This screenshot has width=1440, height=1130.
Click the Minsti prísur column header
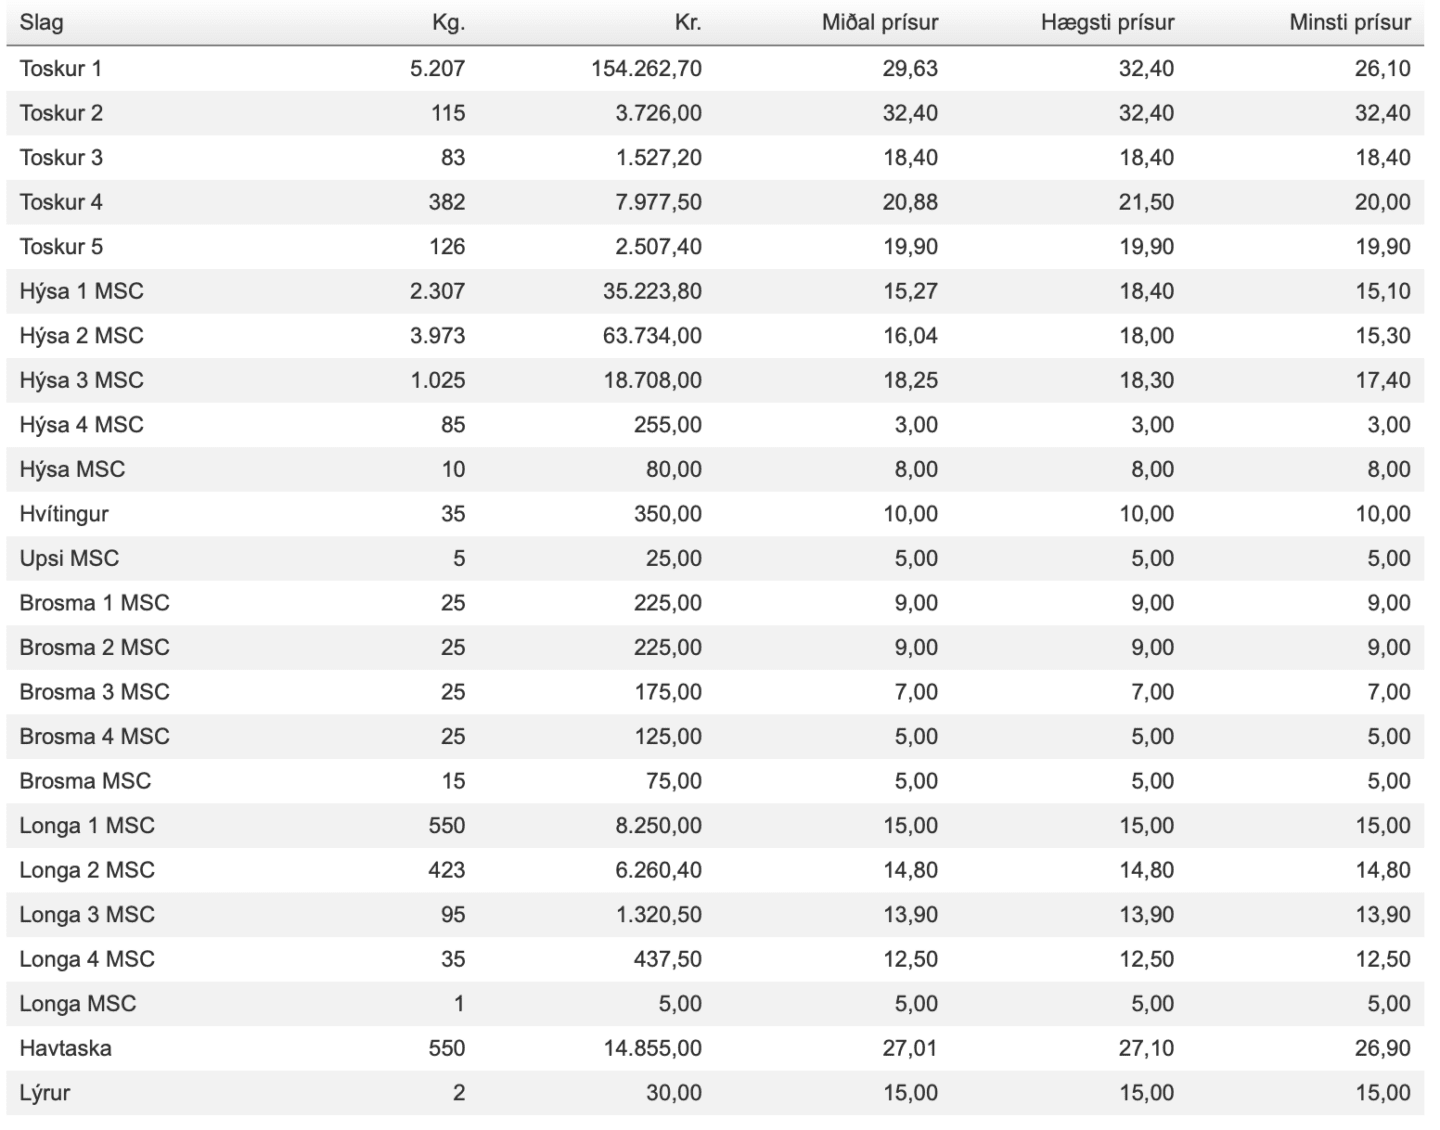click(x=1350, y=22)
